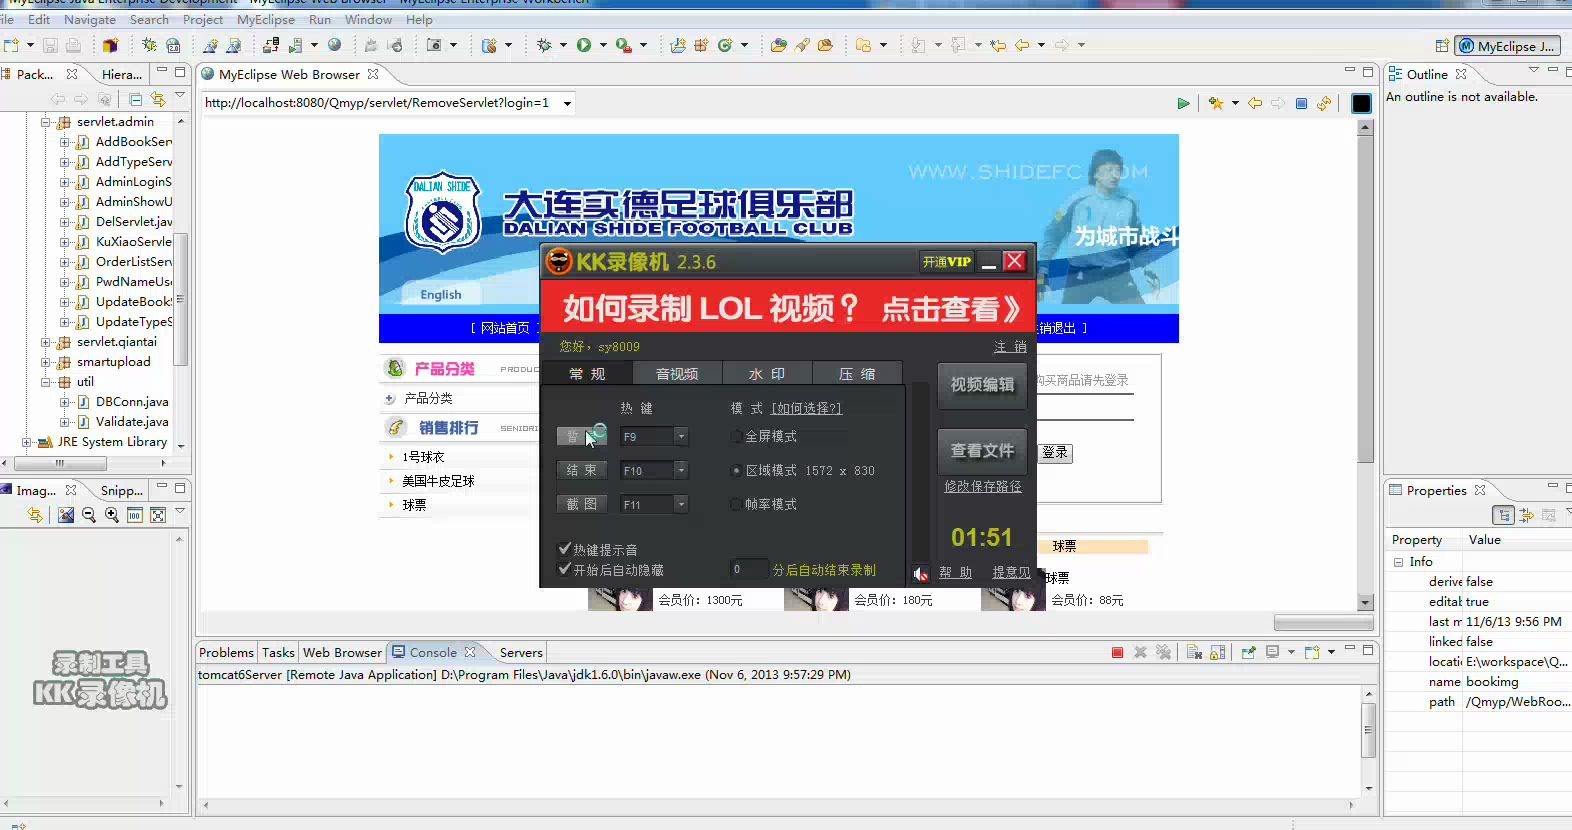Click Link with Editor icon in Package Explorer
The height and width of the screenshot is (830, 1572).
(x=158, y=98)
